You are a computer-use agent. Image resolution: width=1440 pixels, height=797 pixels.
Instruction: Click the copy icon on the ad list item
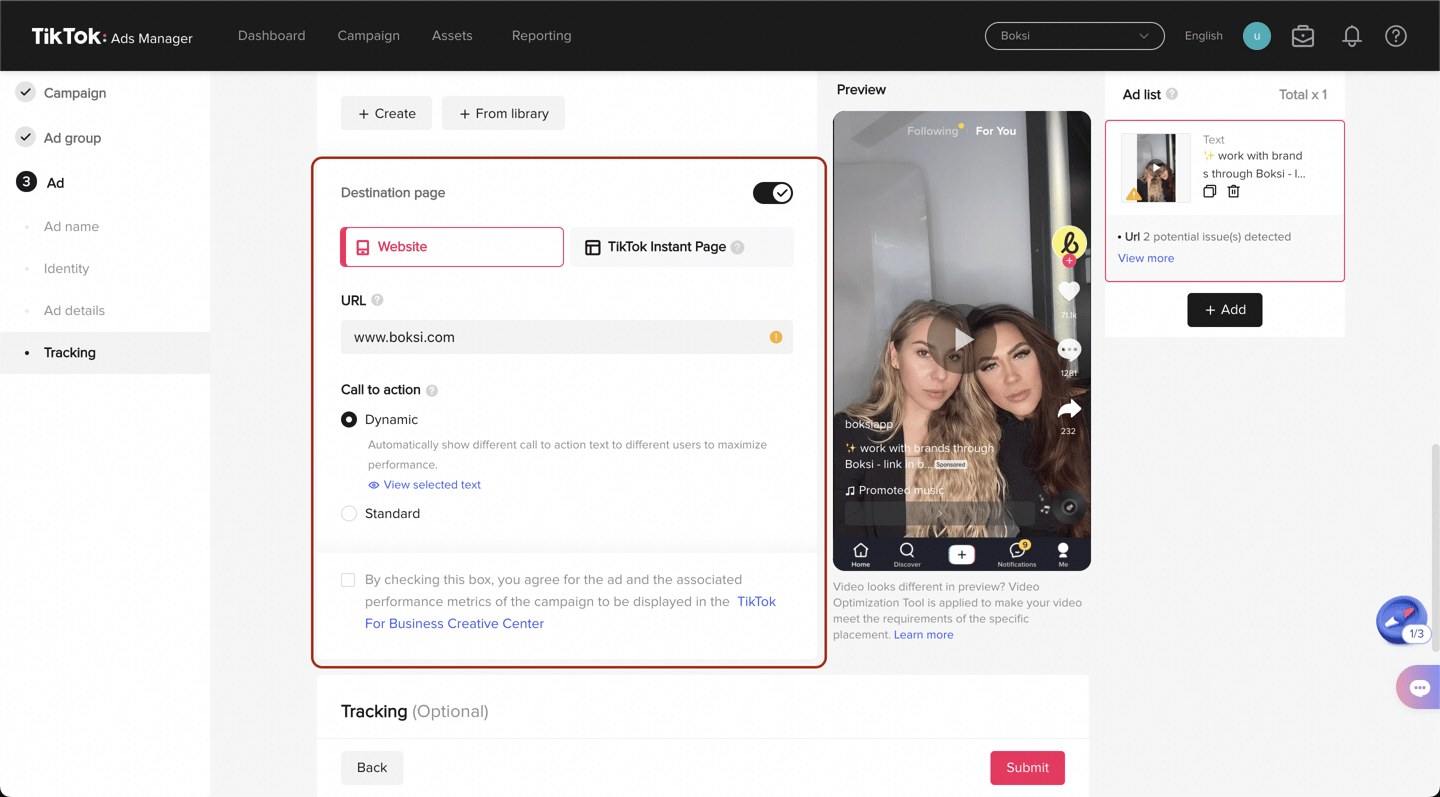tap(1210, 191)
